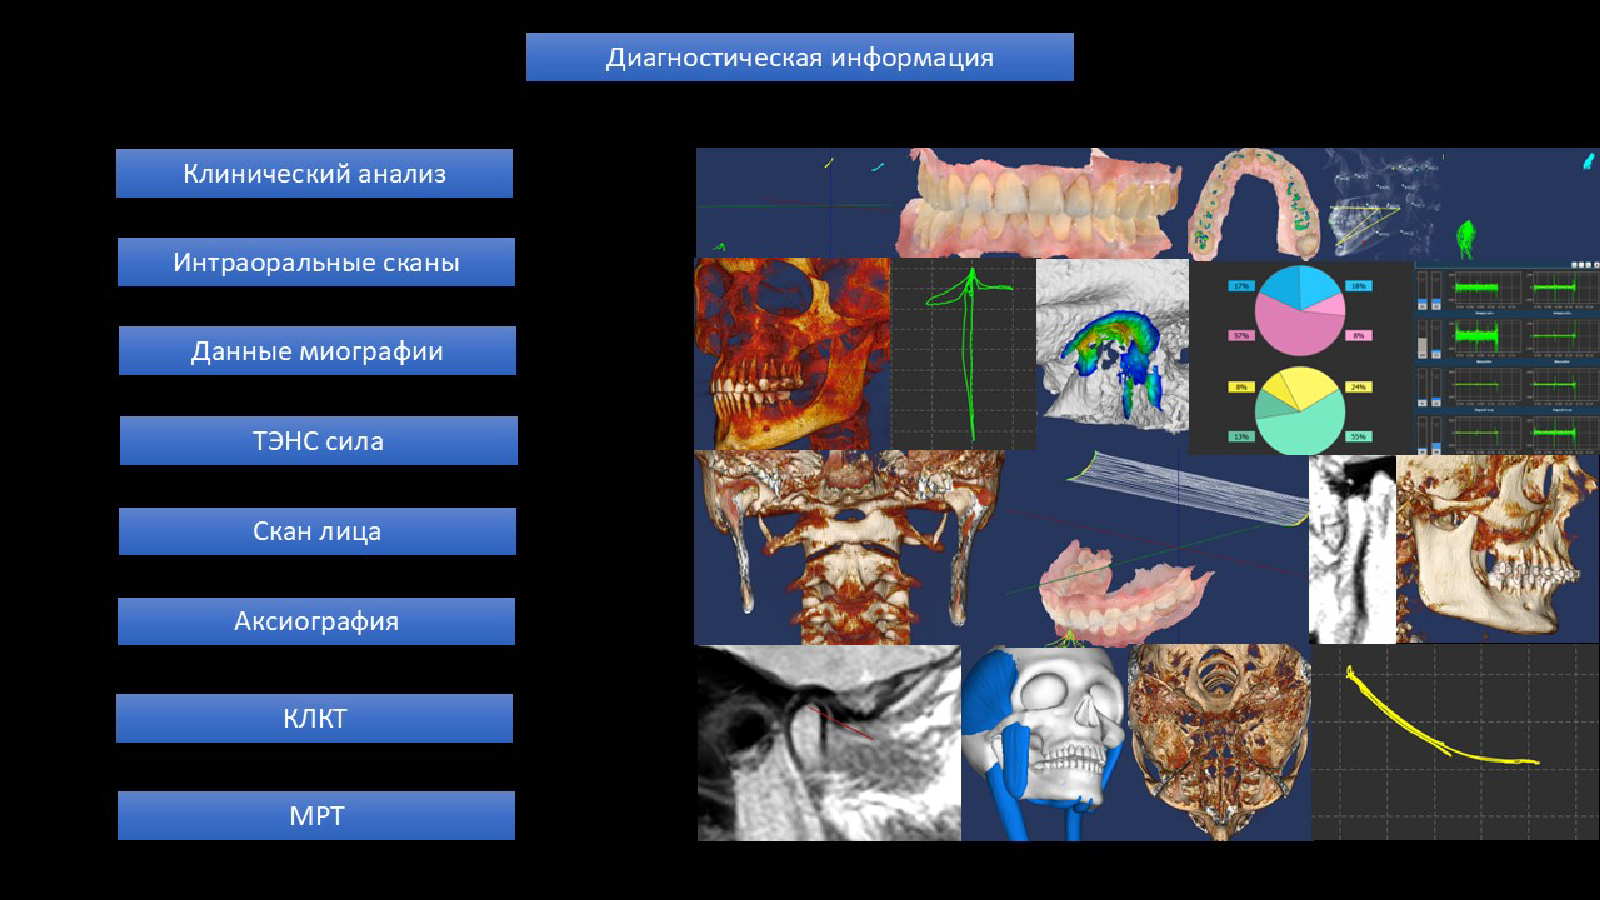The height and width of the screenshot is (900, 1600).
Task: Select the green vertical trace graph
Action: 962,352
